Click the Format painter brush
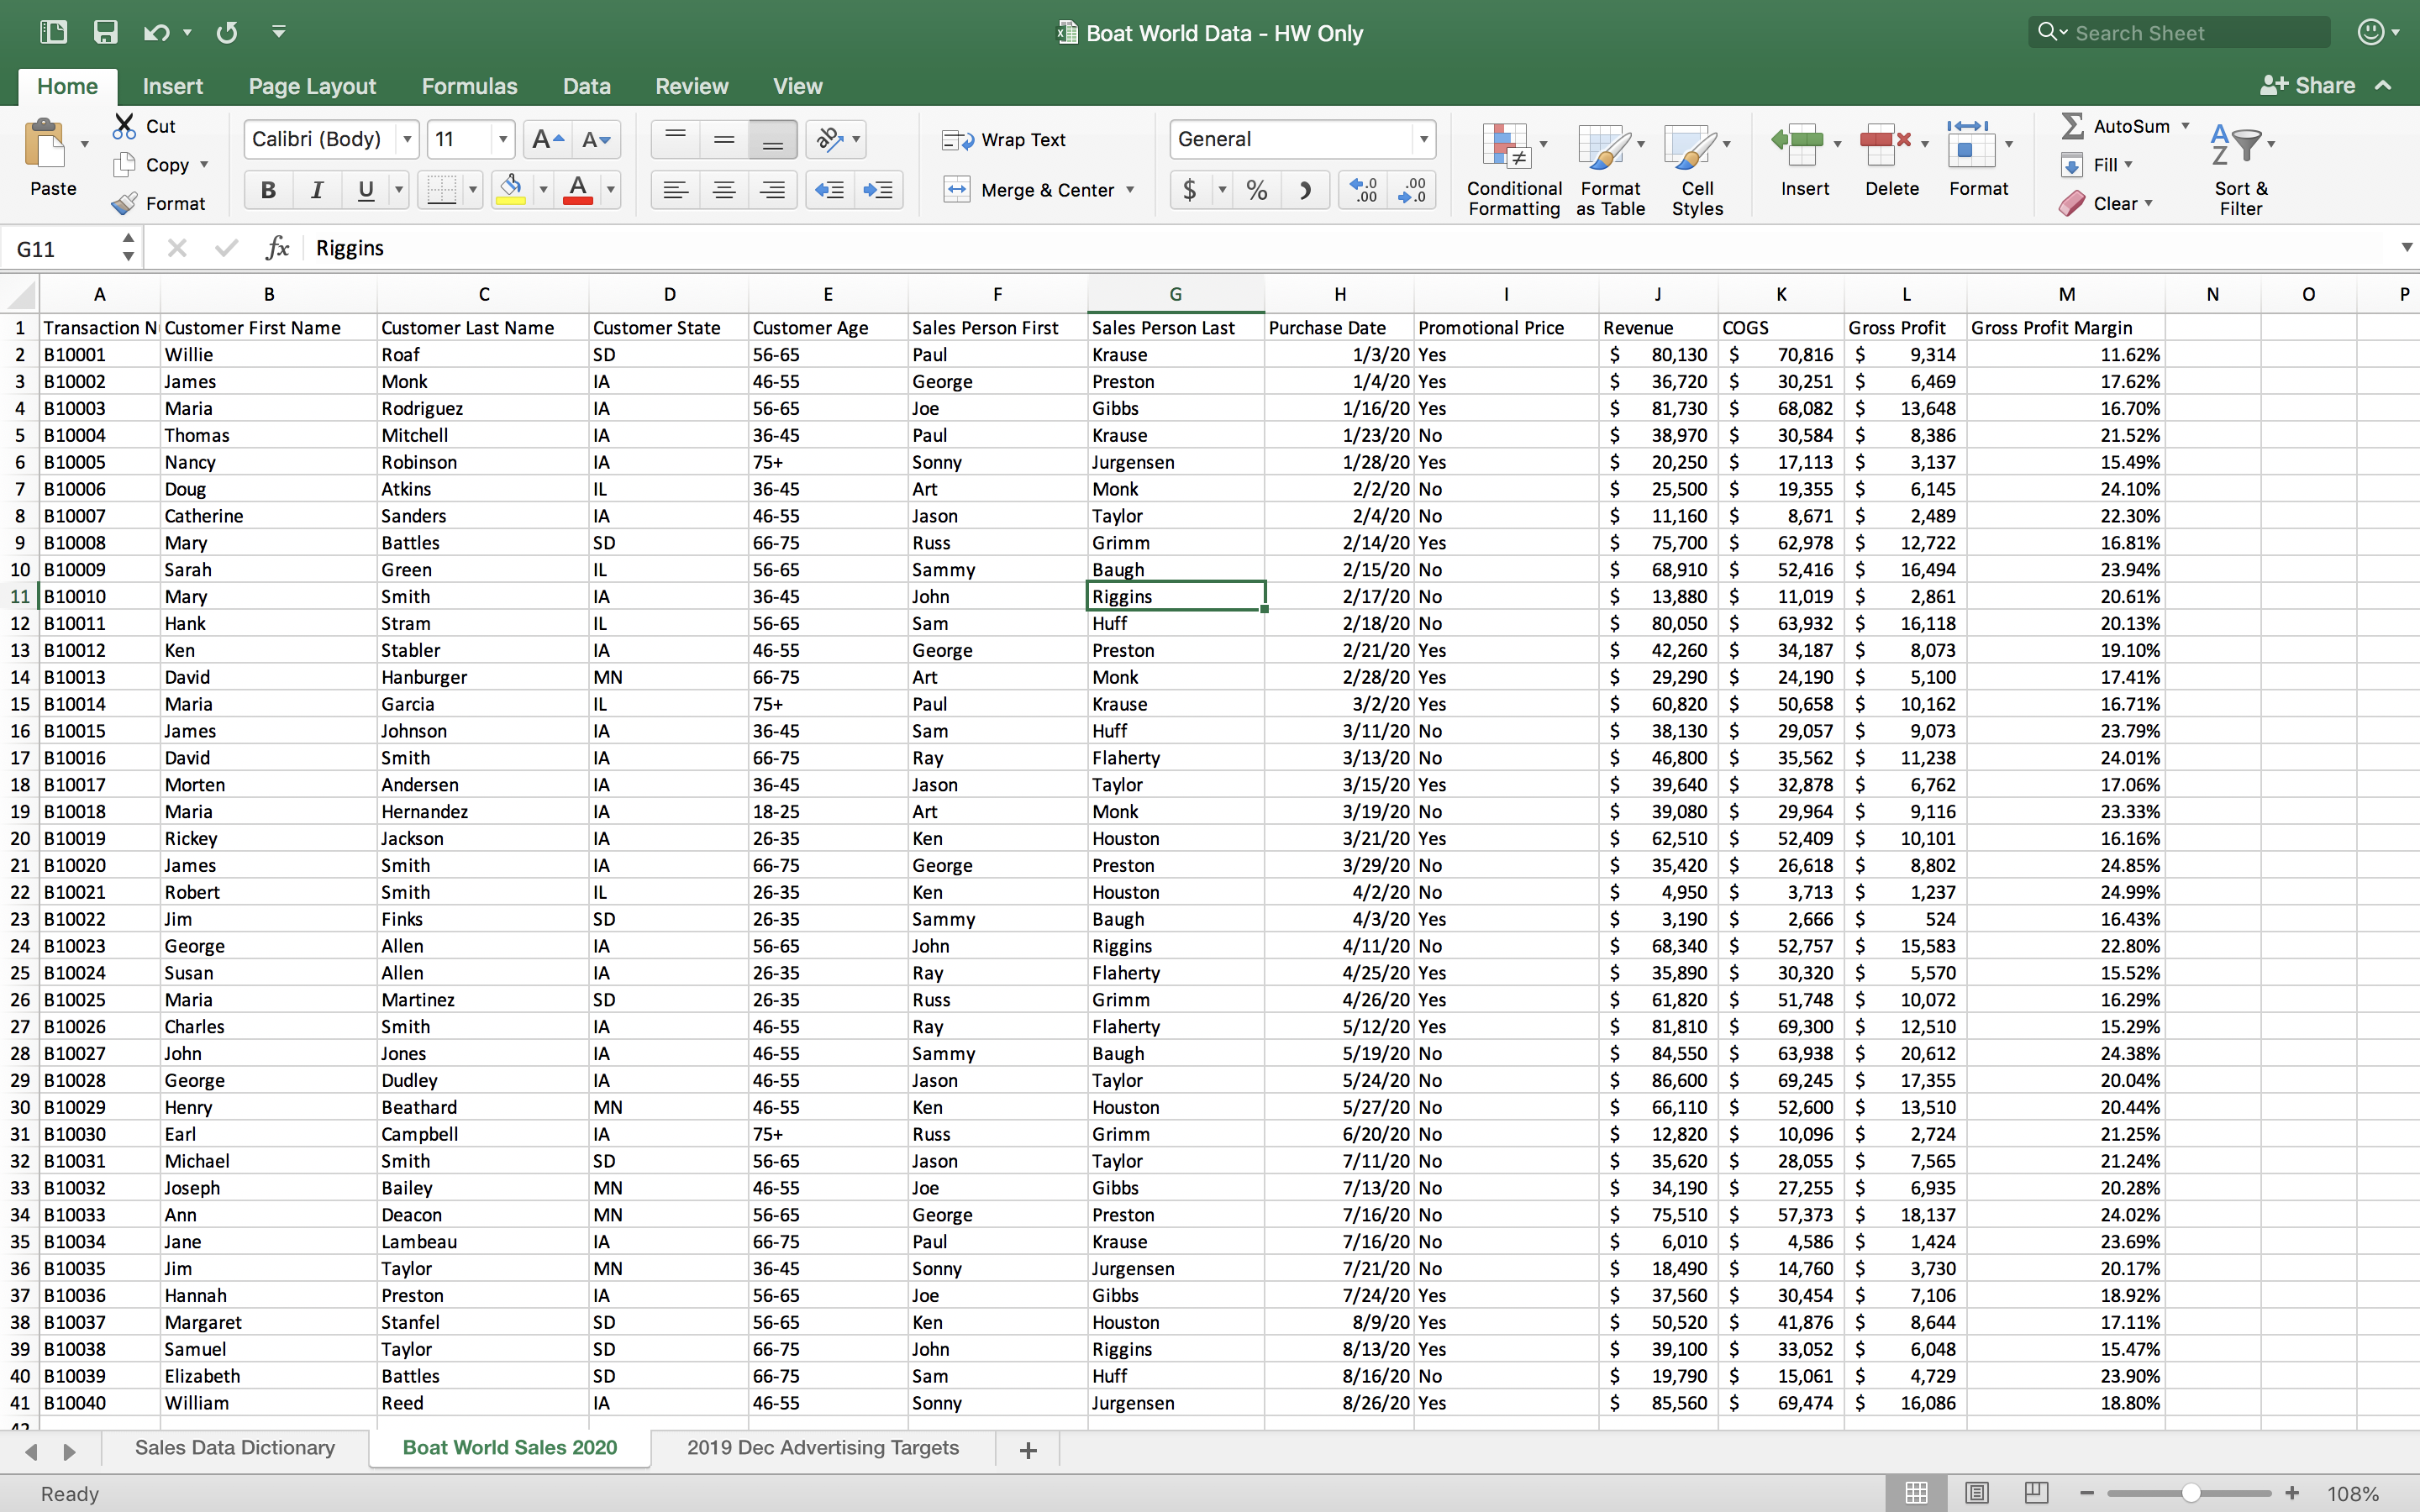The width and height of the screenshot is (2420, 1512). coord(124,203)
